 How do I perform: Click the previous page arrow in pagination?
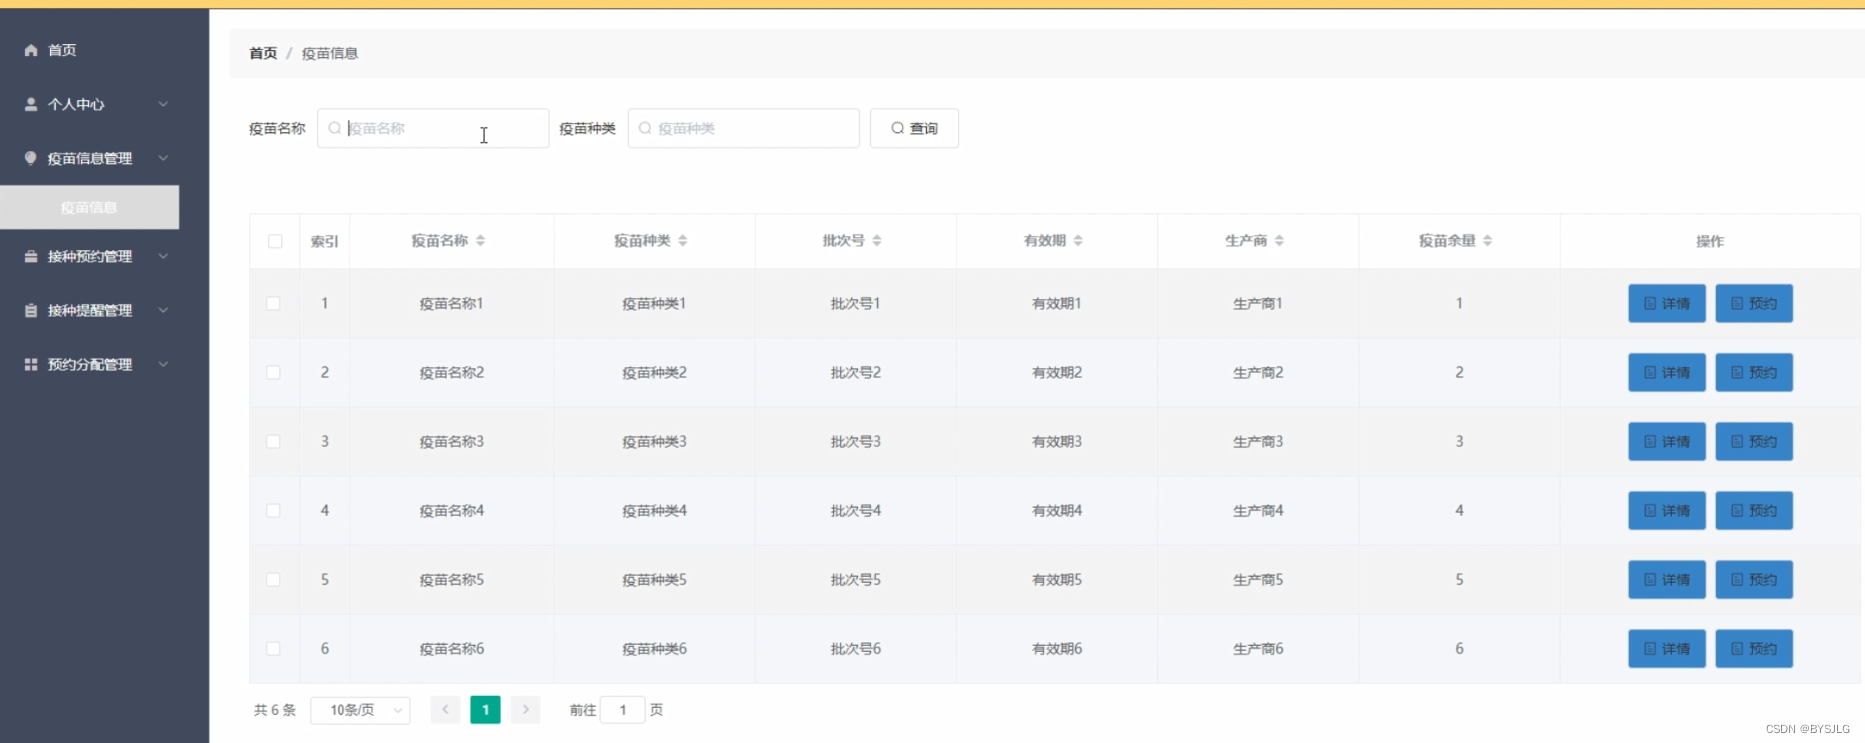coord(445,710)
